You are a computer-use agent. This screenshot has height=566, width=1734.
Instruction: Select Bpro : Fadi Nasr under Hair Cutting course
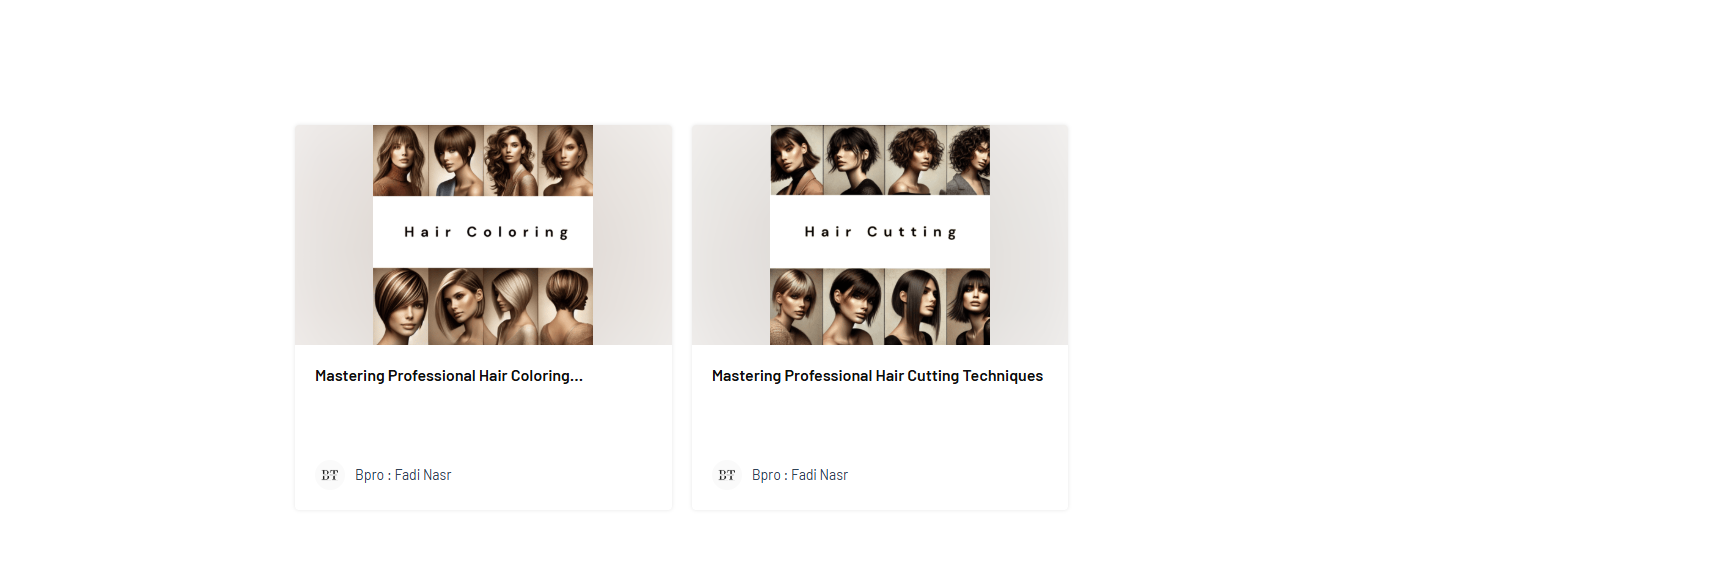[800, 475]
